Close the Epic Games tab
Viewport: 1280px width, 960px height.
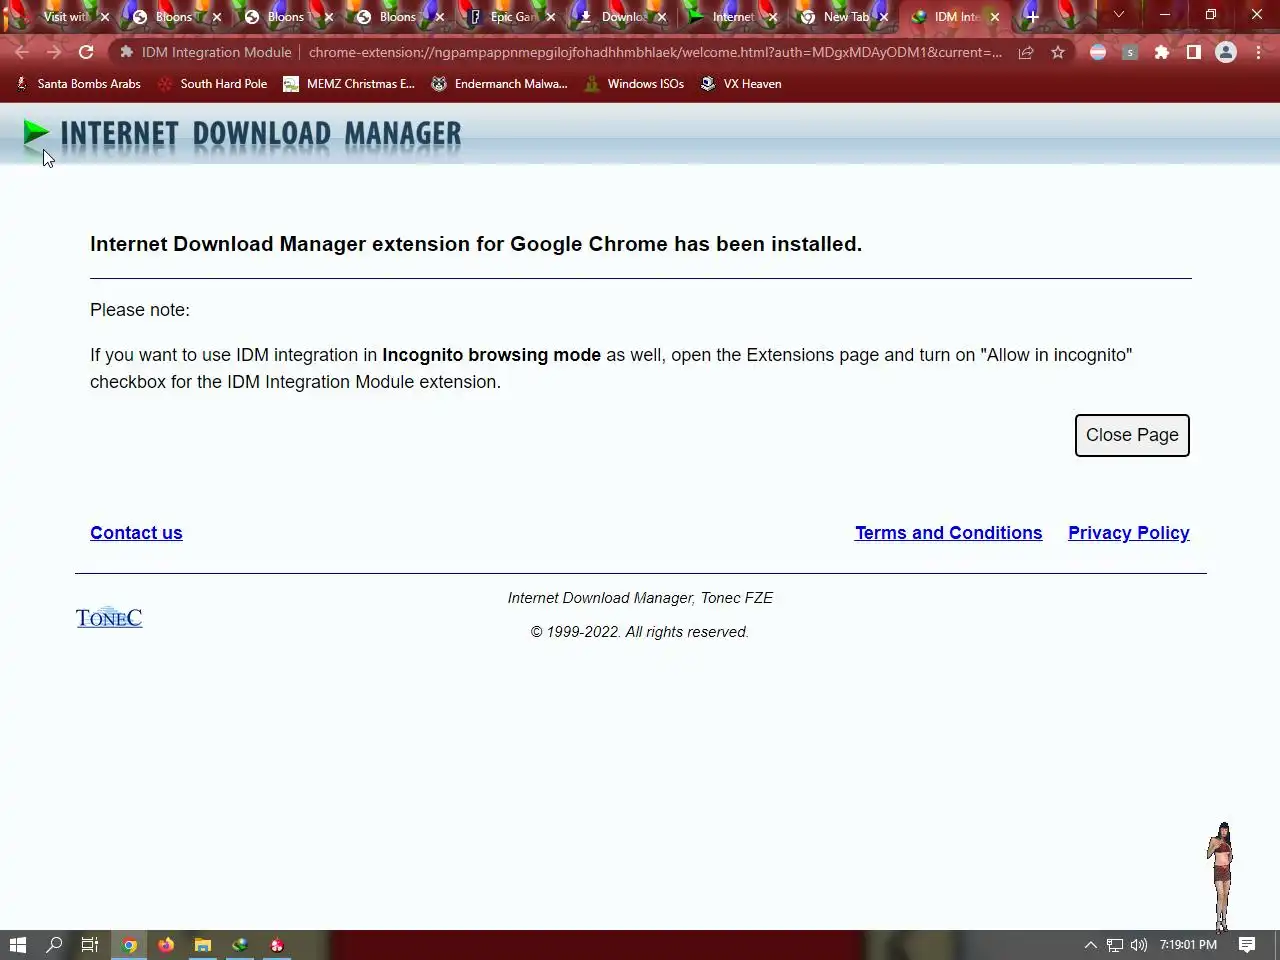click(x=550, y=17)
